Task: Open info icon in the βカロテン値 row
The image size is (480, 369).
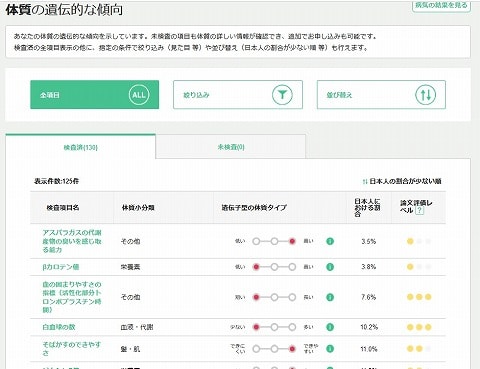Action: [330, 267]
